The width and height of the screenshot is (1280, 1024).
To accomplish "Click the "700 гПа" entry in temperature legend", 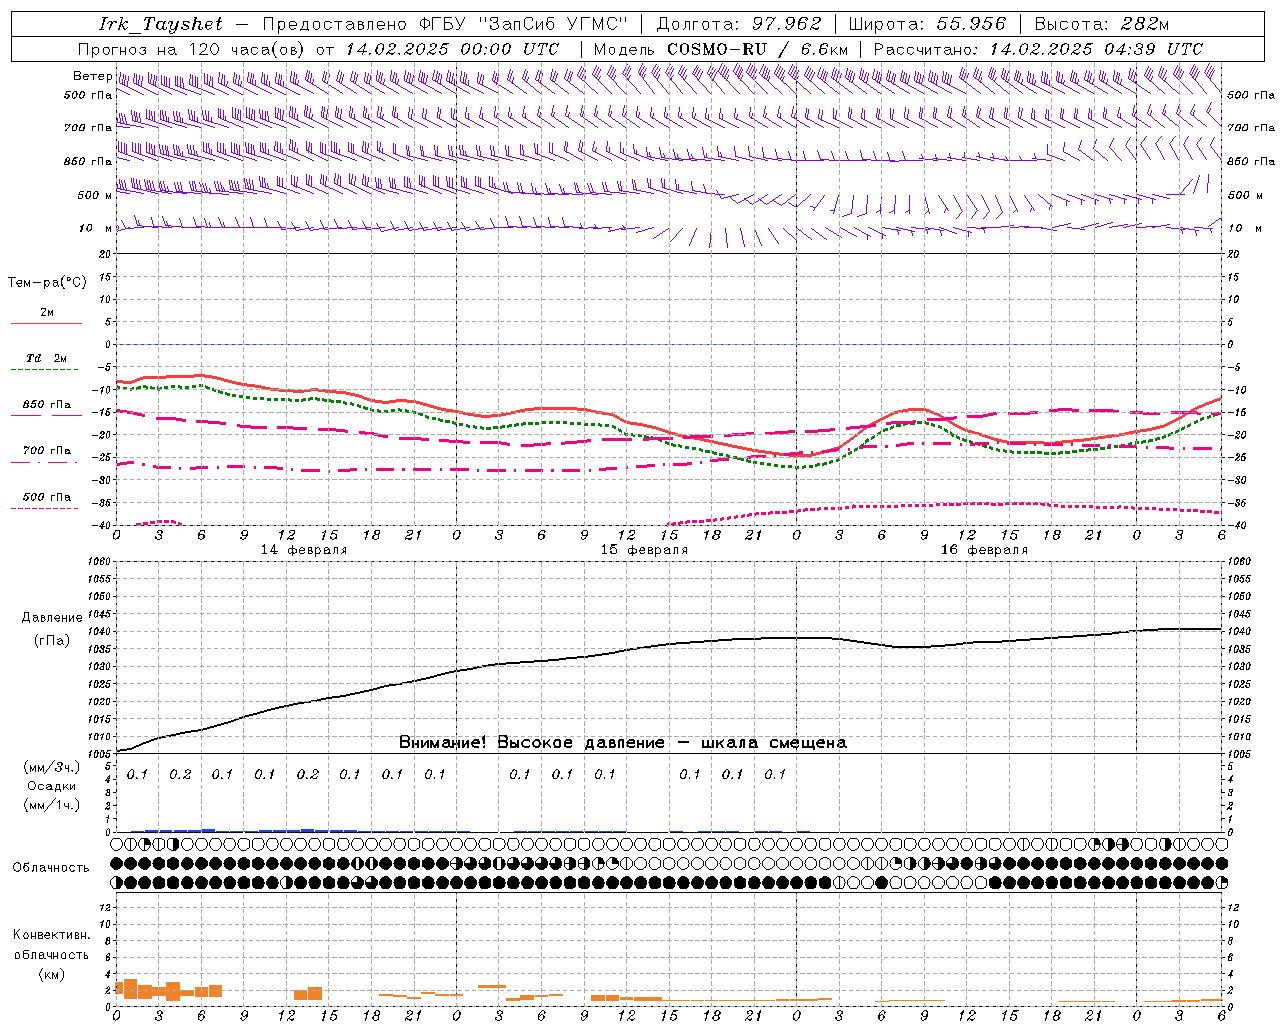I will 46,451.
